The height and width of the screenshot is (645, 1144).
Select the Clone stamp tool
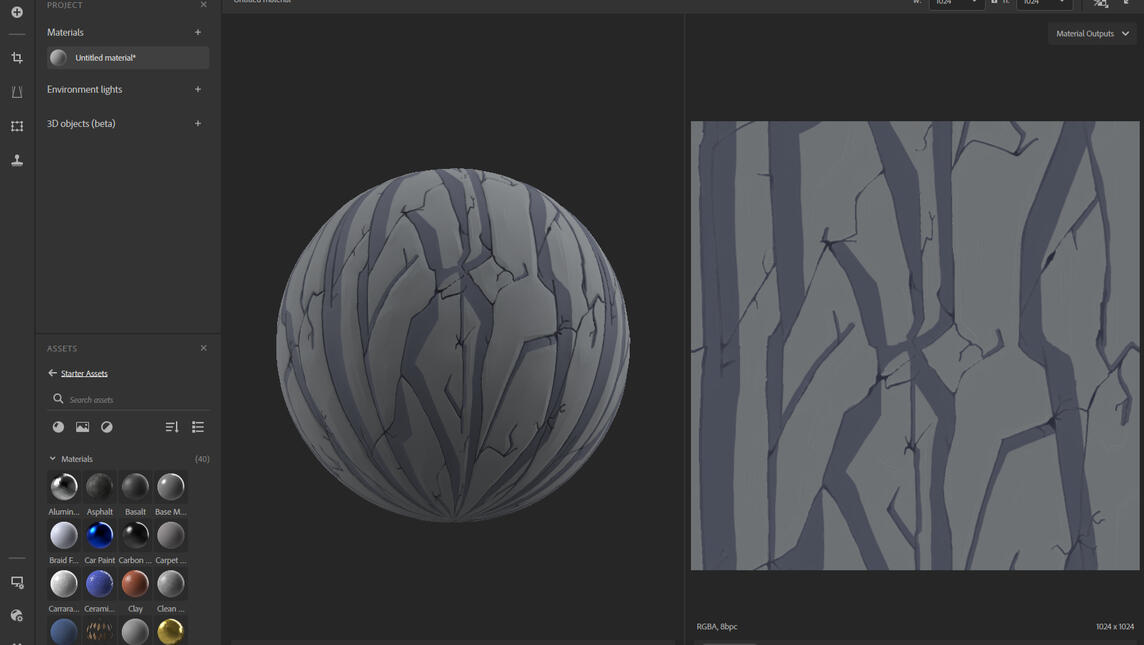(x=17, y=160)
